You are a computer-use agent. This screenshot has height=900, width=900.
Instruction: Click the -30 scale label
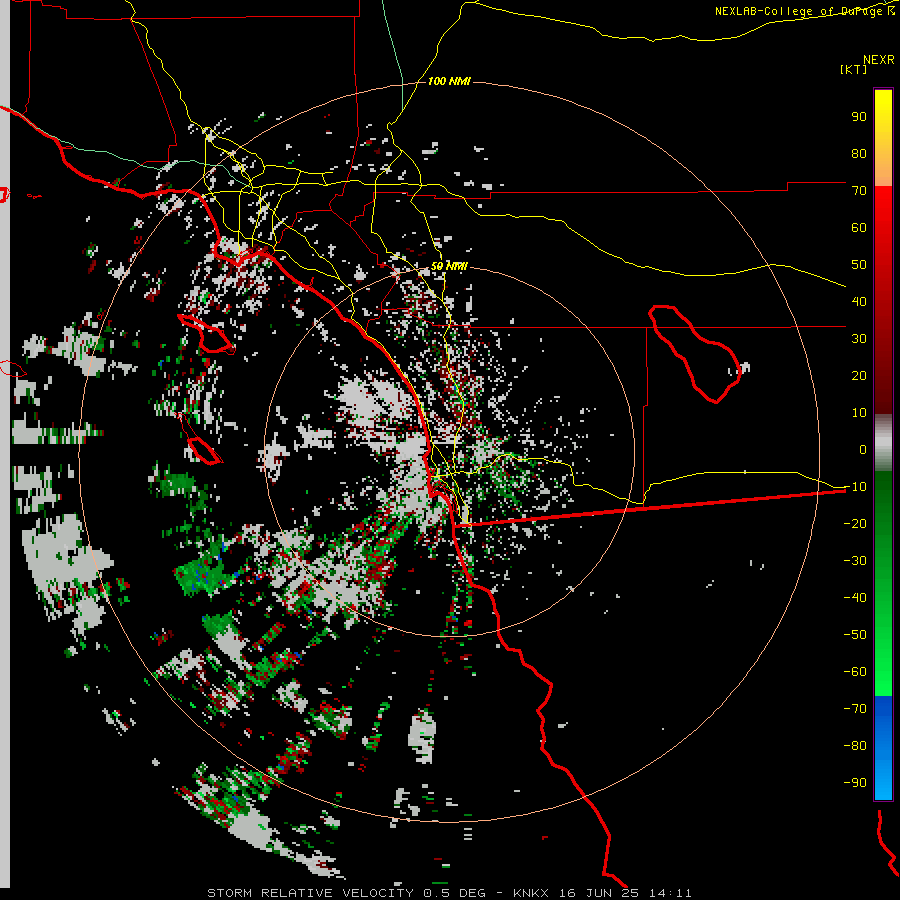pos(855,561)
